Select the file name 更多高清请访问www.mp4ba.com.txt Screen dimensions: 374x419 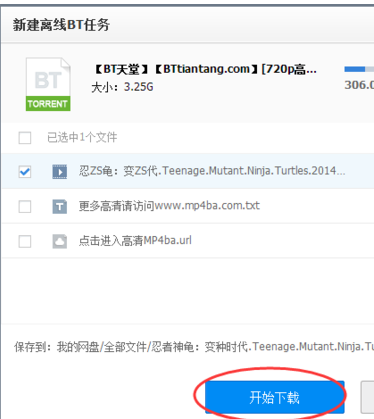(169, 206)
